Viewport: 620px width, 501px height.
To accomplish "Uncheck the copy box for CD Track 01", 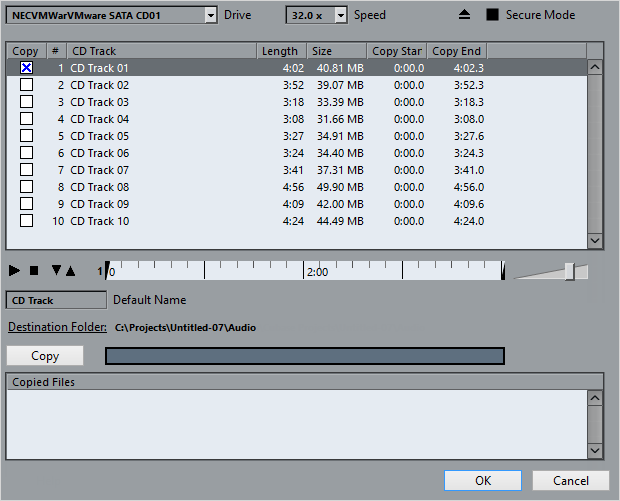I will (x=26, y=68).
